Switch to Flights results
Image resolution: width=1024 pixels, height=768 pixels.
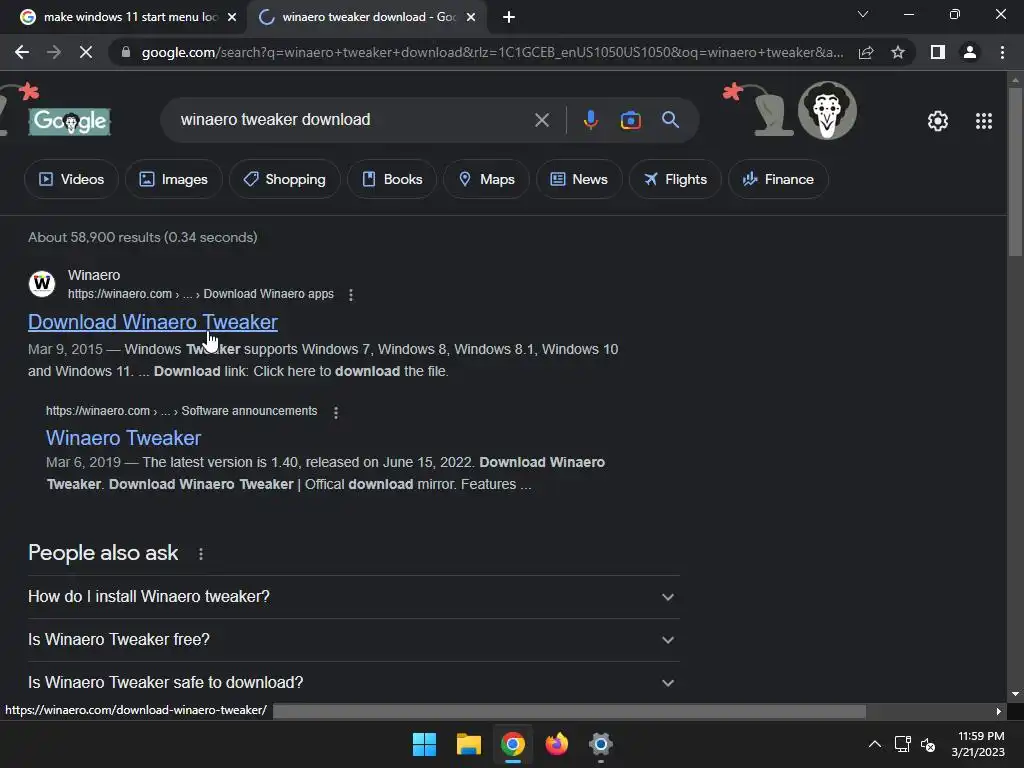pos(675,179)
